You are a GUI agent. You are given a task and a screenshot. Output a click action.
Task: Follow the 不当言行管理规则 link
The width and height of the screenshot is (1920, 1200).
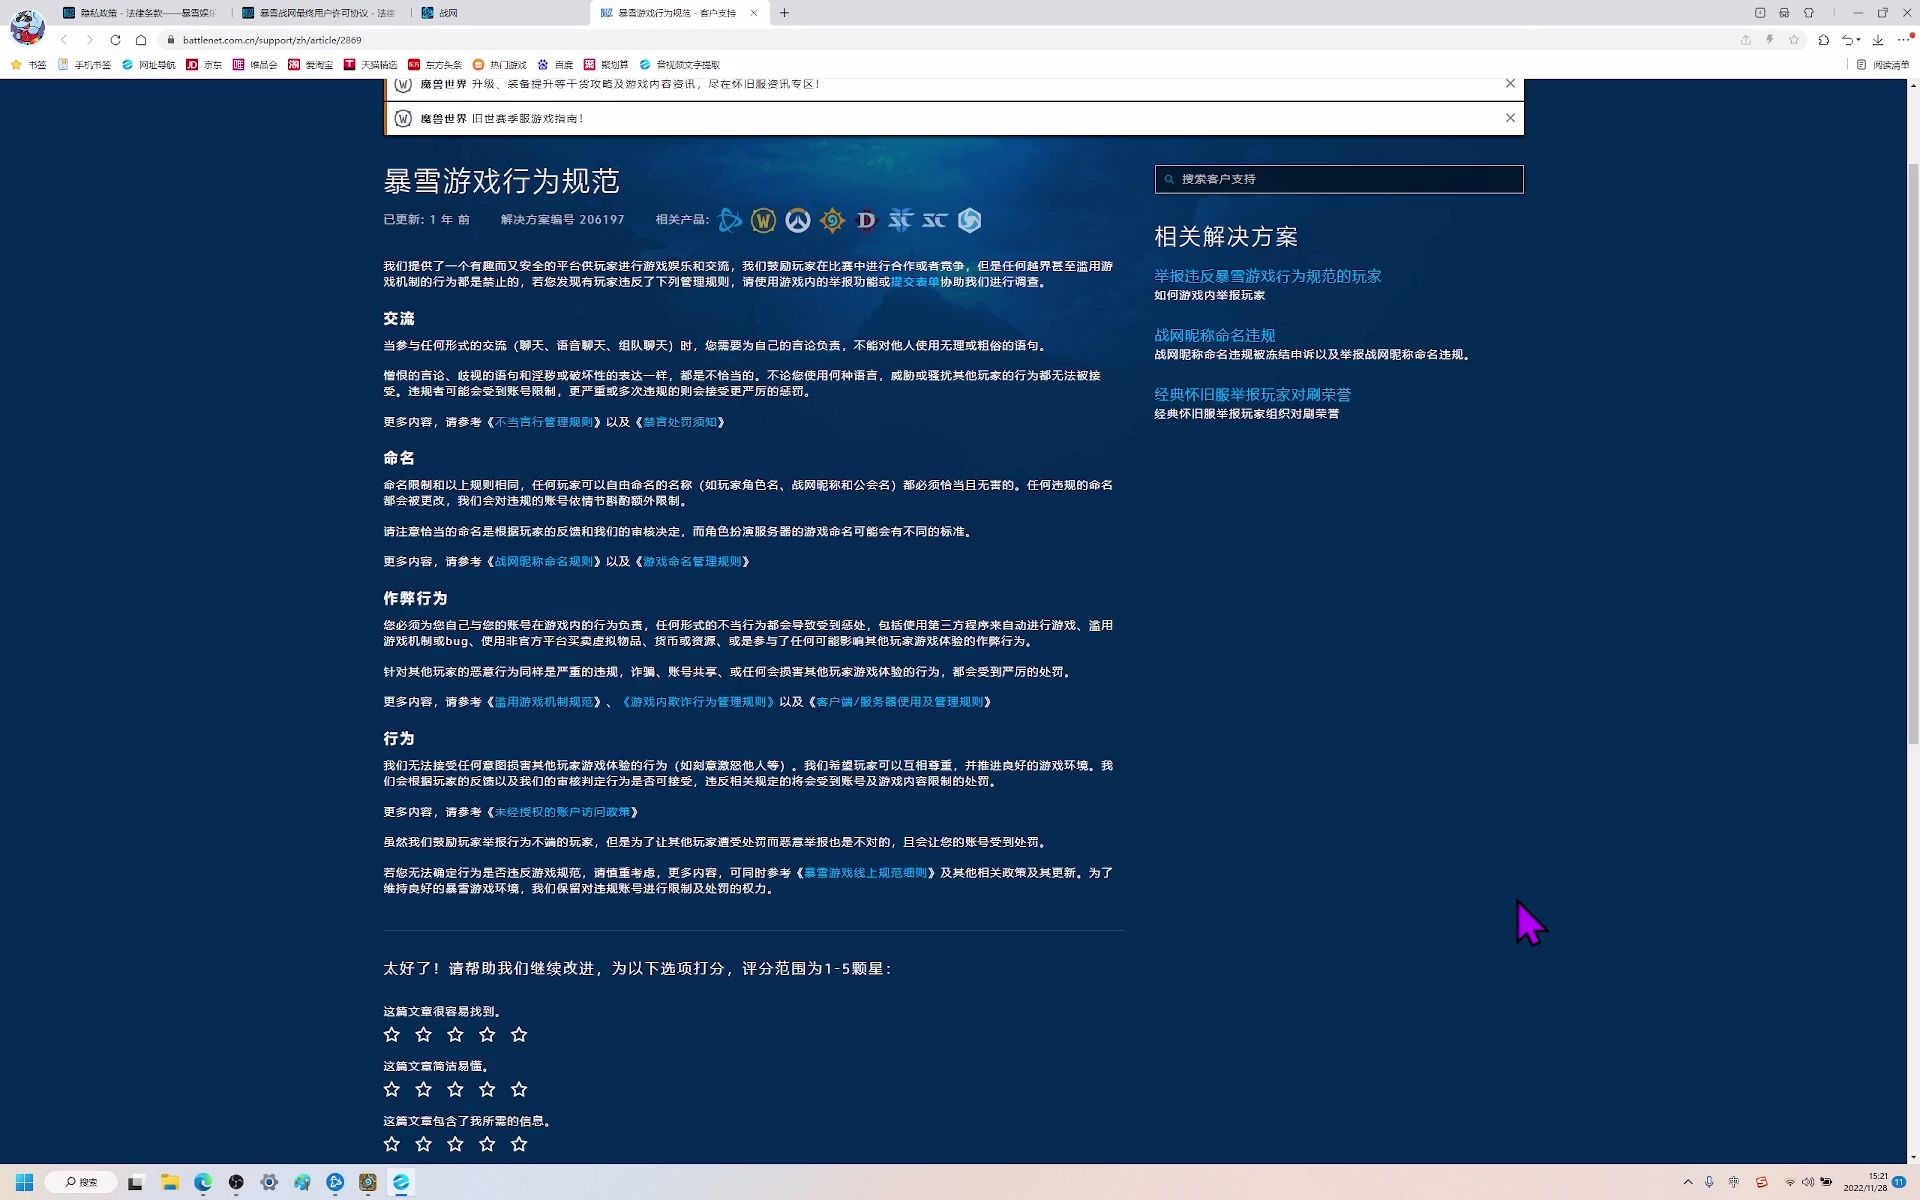click(x=544, y=422)
